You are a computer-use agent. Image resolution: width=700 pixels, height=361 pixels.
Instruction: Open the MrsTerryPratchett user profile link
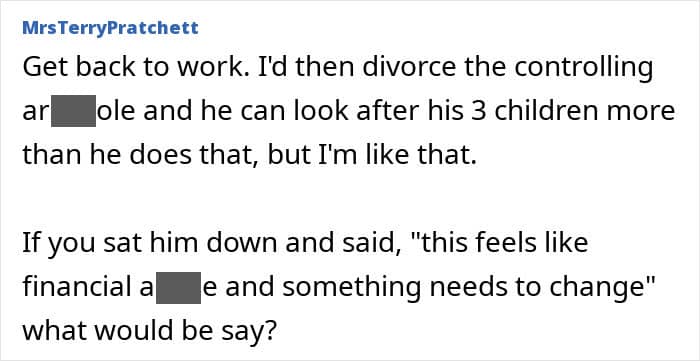(110, 28)
